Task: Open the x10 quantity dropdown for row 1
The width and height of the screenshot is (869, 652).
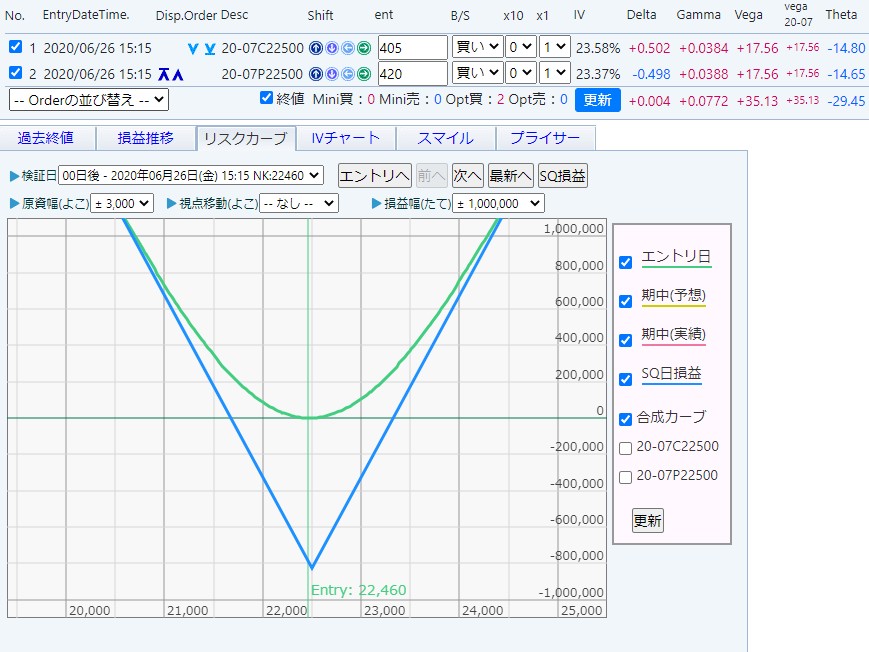Action: 520,47
